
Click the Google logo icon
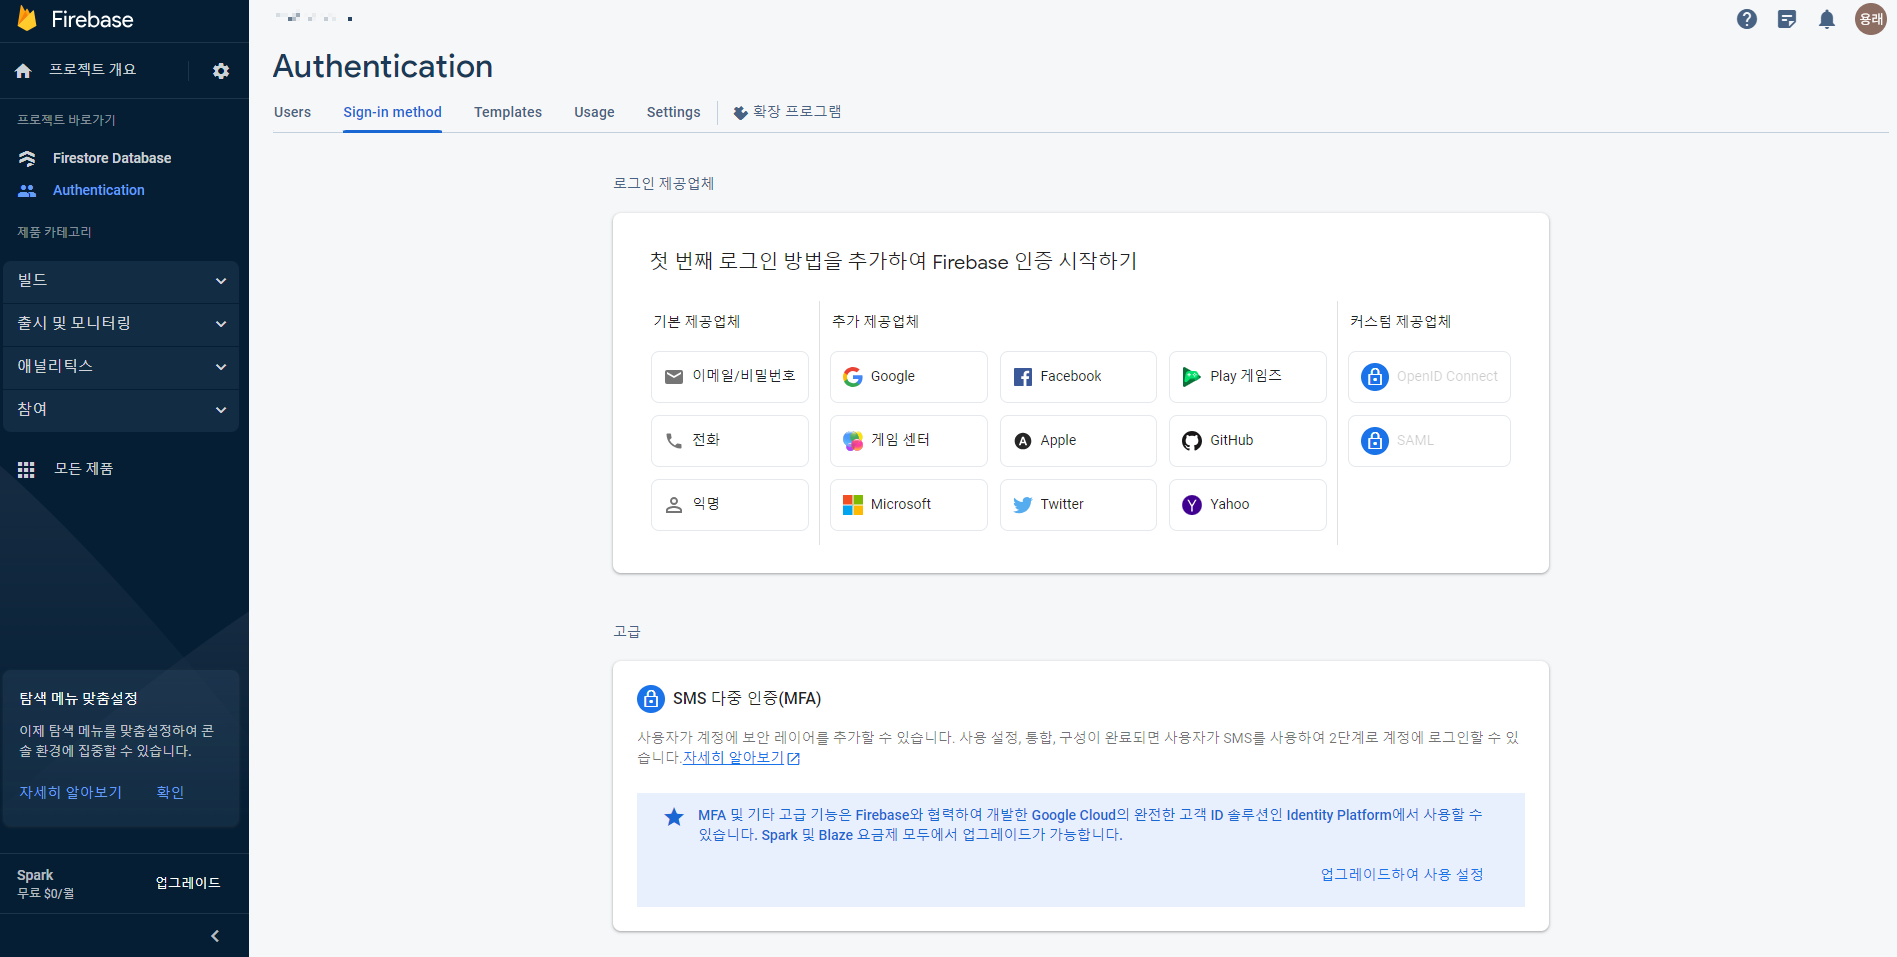coord(853,377)
